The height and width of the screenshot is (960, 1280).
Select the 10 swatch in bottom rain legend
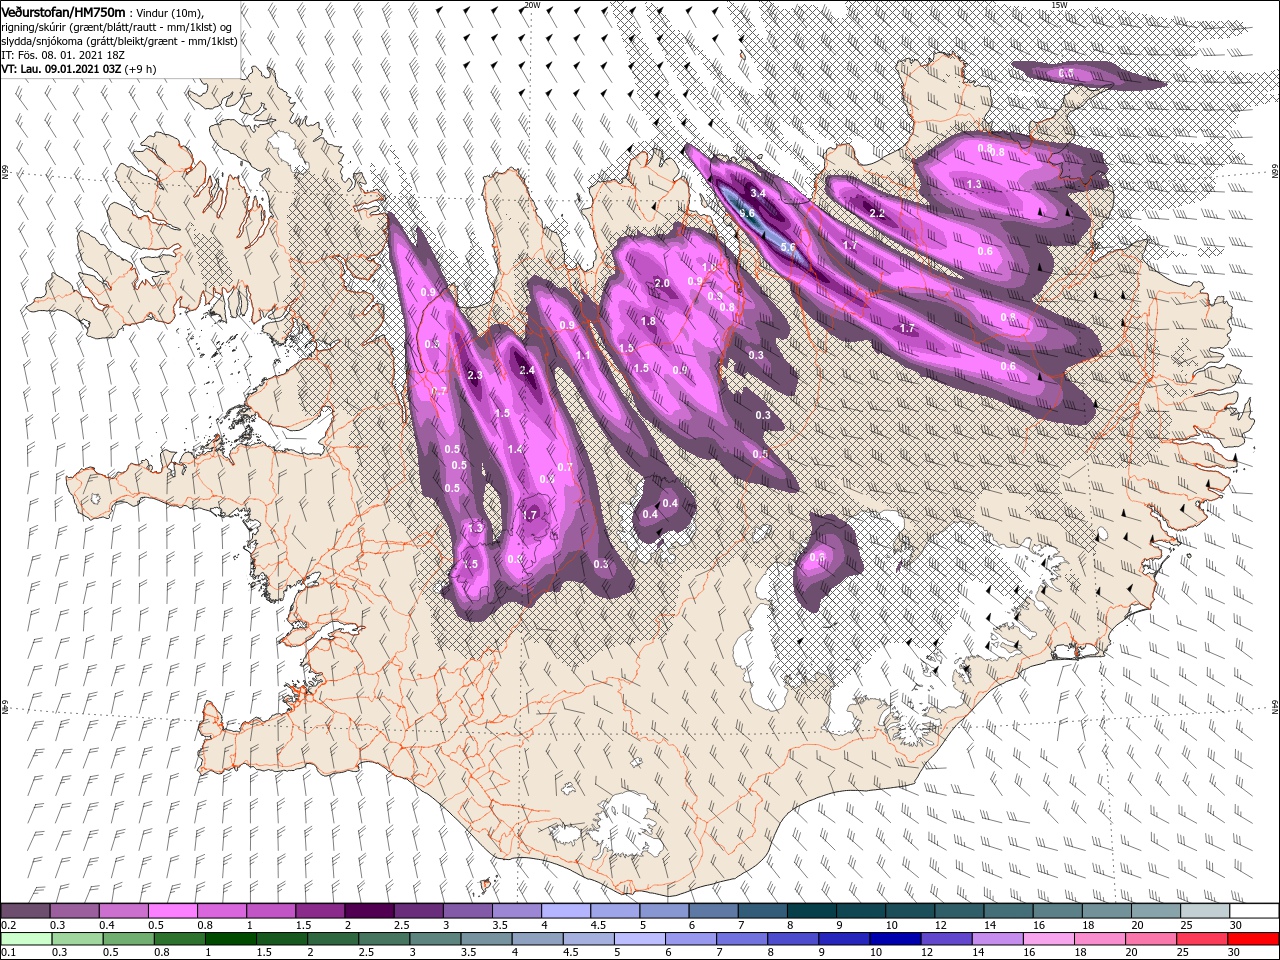(893, 938)
